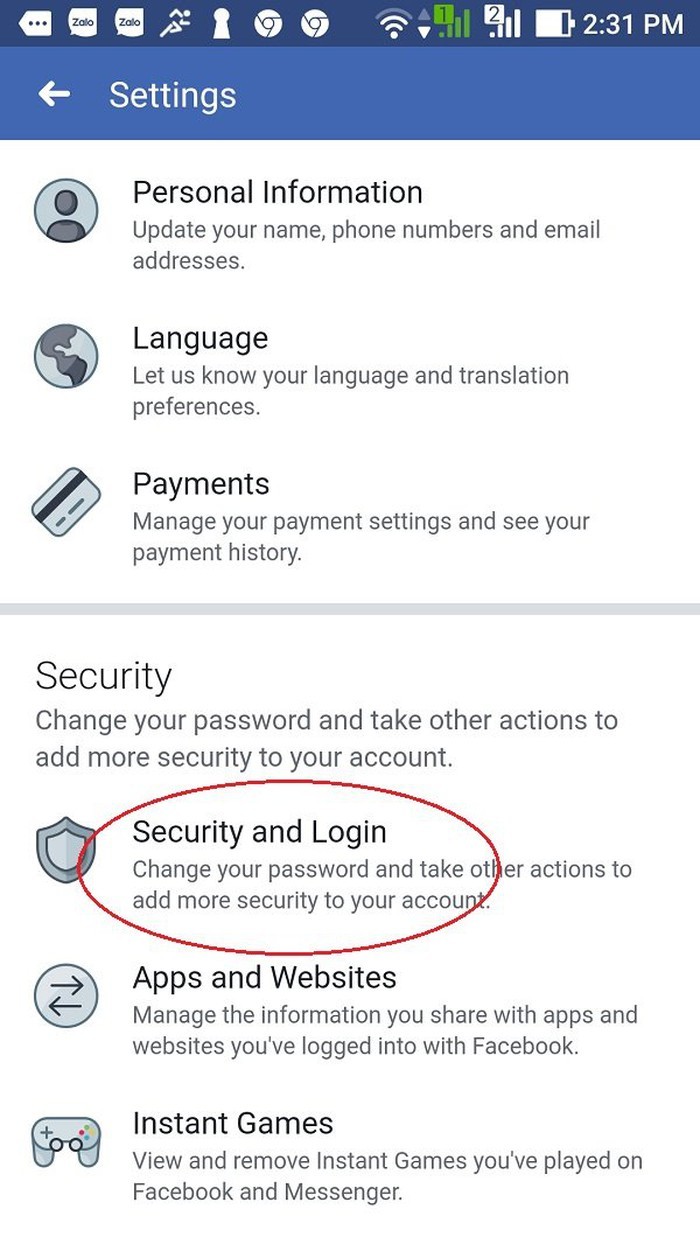Choose Apps and Websites title

(x=264, y=977)
